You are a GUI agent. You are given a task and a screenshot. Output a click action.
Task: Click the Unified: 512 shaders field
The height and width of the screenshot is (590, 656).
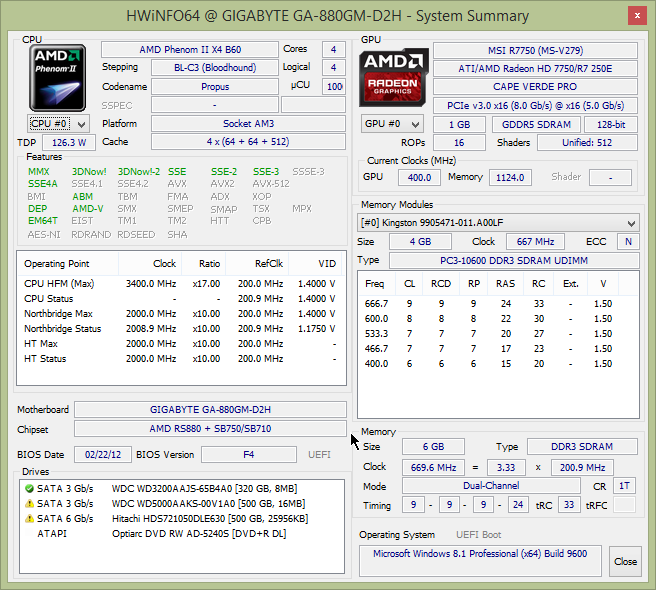click(587, 142)
